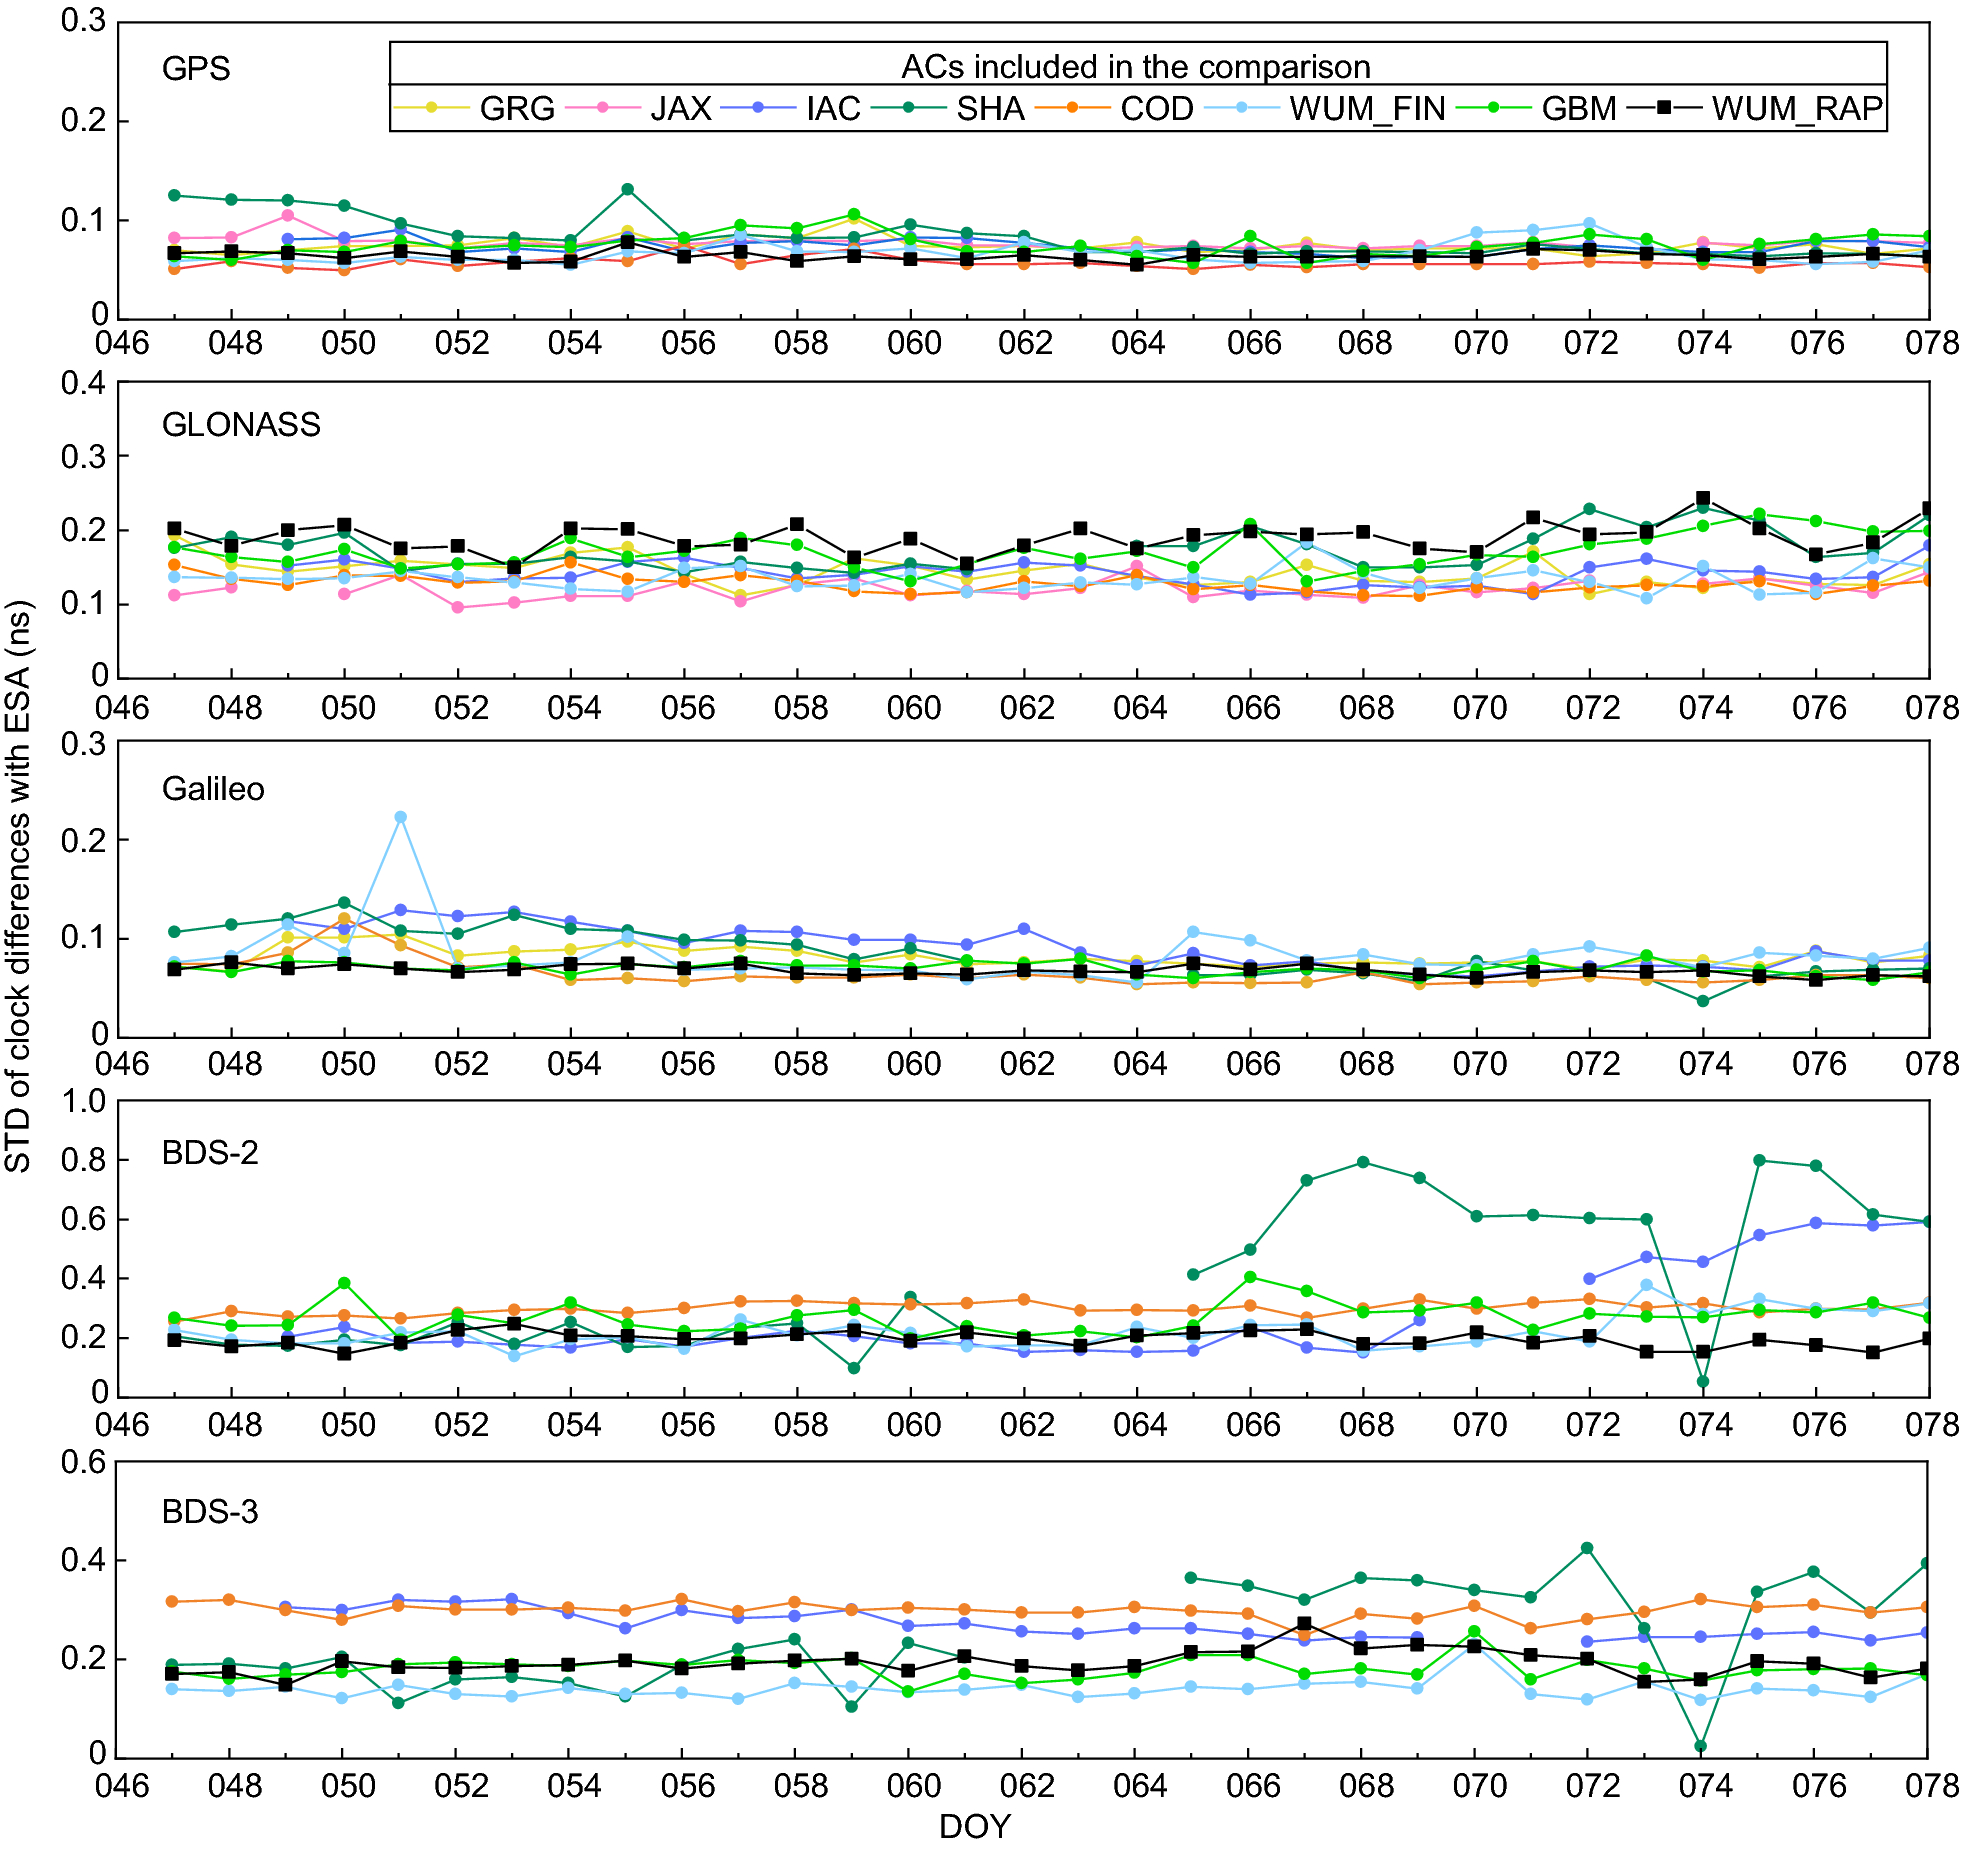This screenshot has height=1849, width=1961.
Task: Click the GRG legend entry
Action: [x=474, y=108]
